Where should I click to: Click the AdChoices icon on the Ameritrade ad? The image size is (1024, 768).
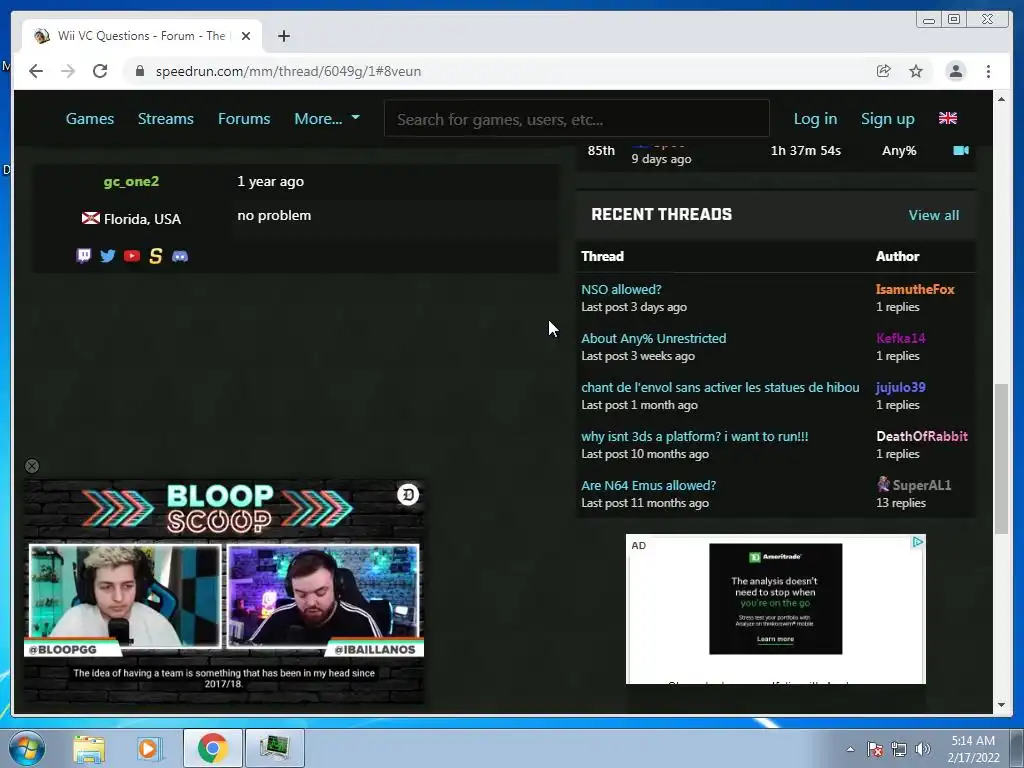coord(918,541)
